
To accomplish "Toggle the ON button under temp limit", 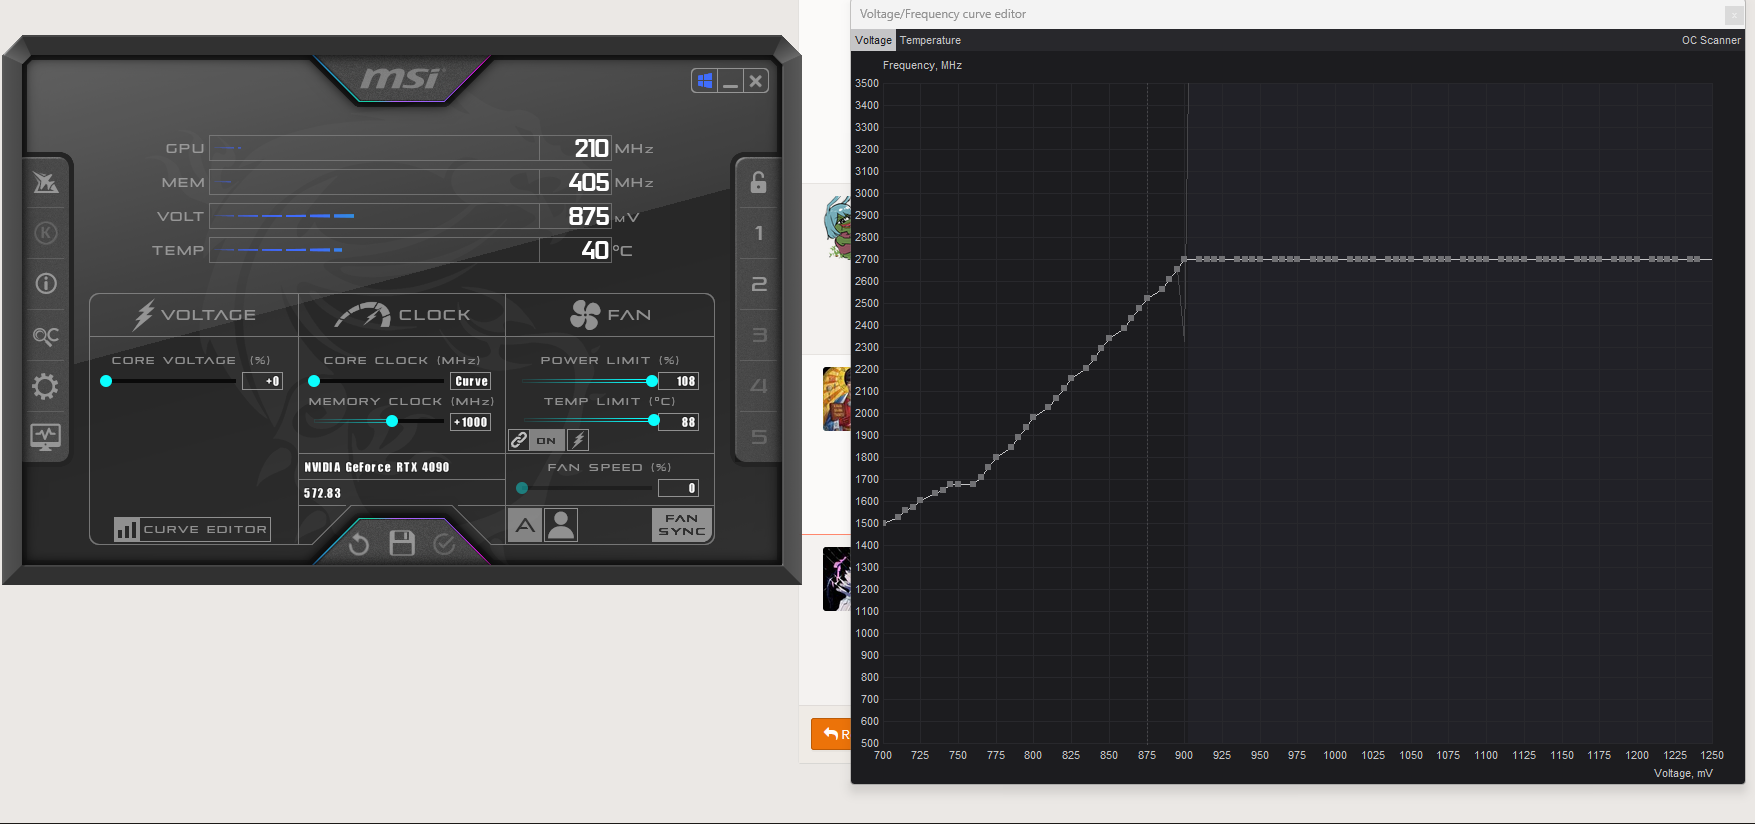I will pos(546,440).
